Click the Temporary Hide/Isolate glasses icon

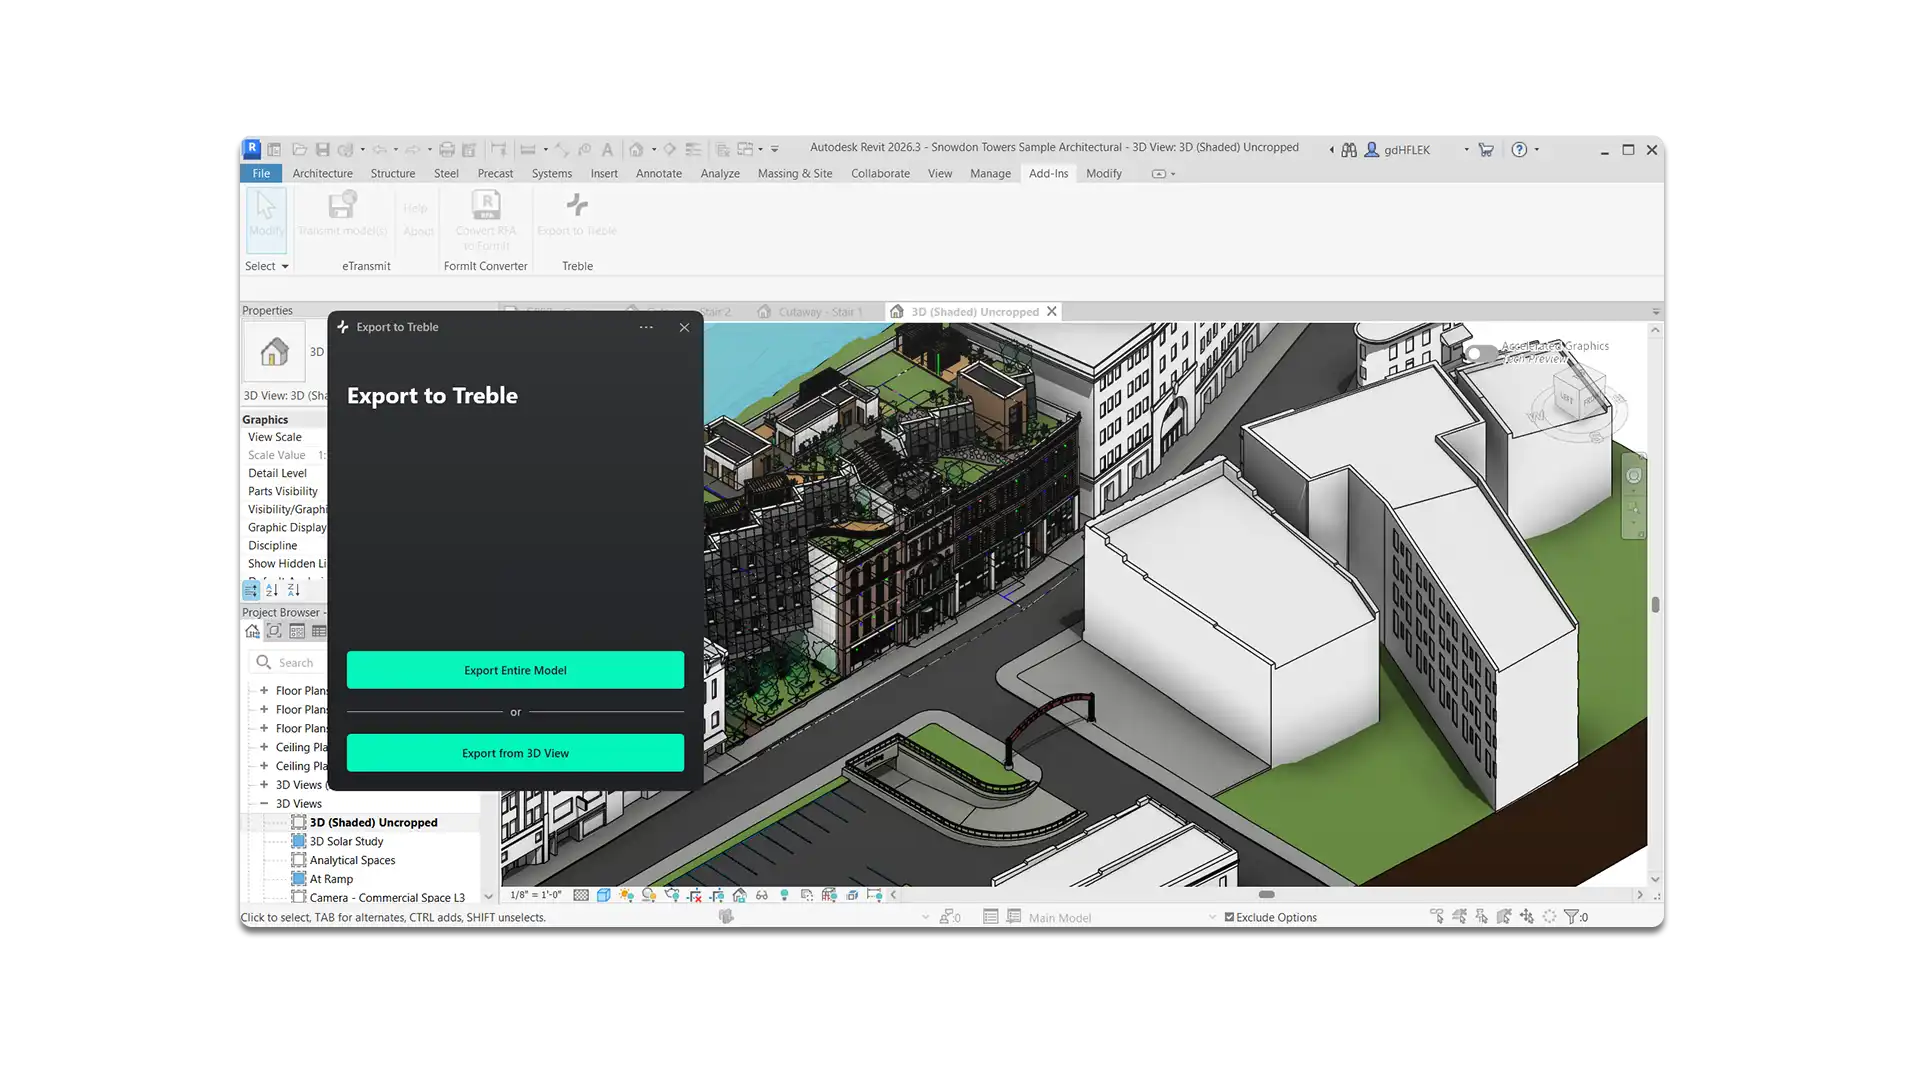coord(762,895)
